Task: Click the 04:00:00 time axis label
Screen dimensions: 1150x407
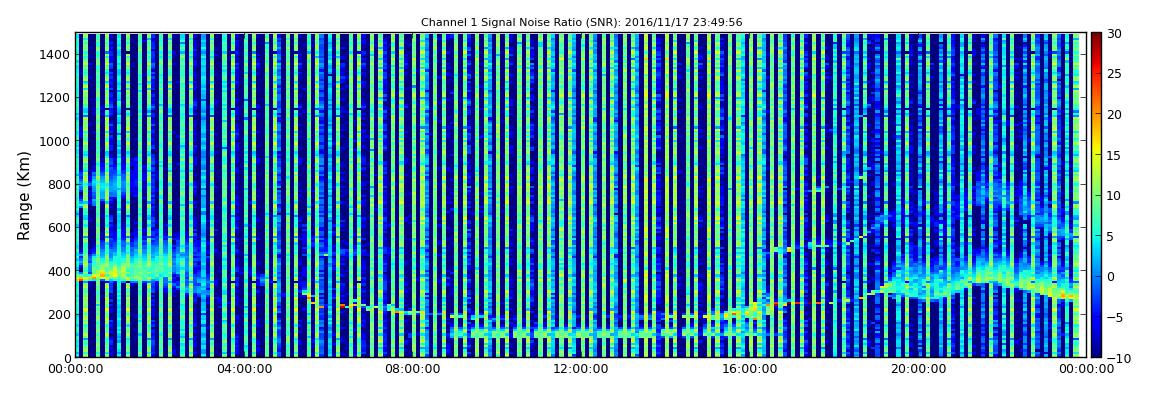Action: coord(243,370)
